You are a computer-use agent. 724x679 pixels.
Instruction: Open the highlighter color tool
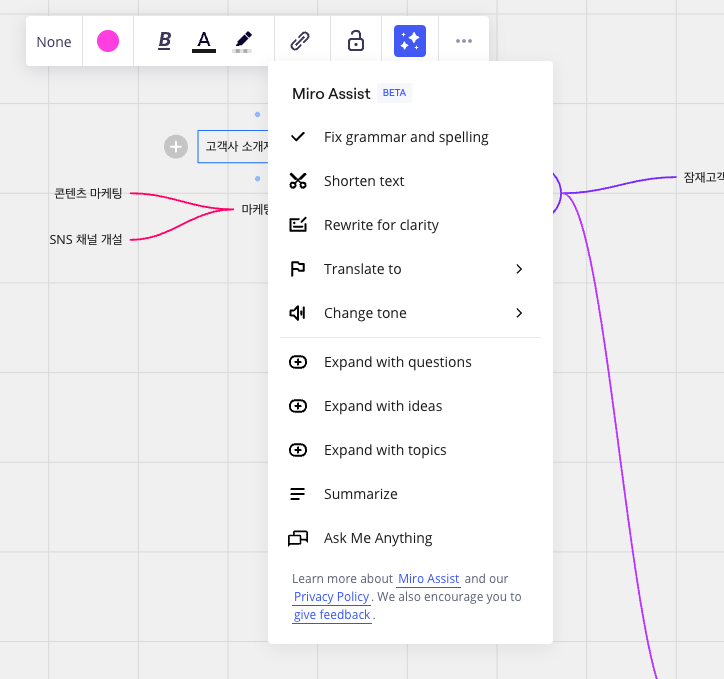pos(242,41)
